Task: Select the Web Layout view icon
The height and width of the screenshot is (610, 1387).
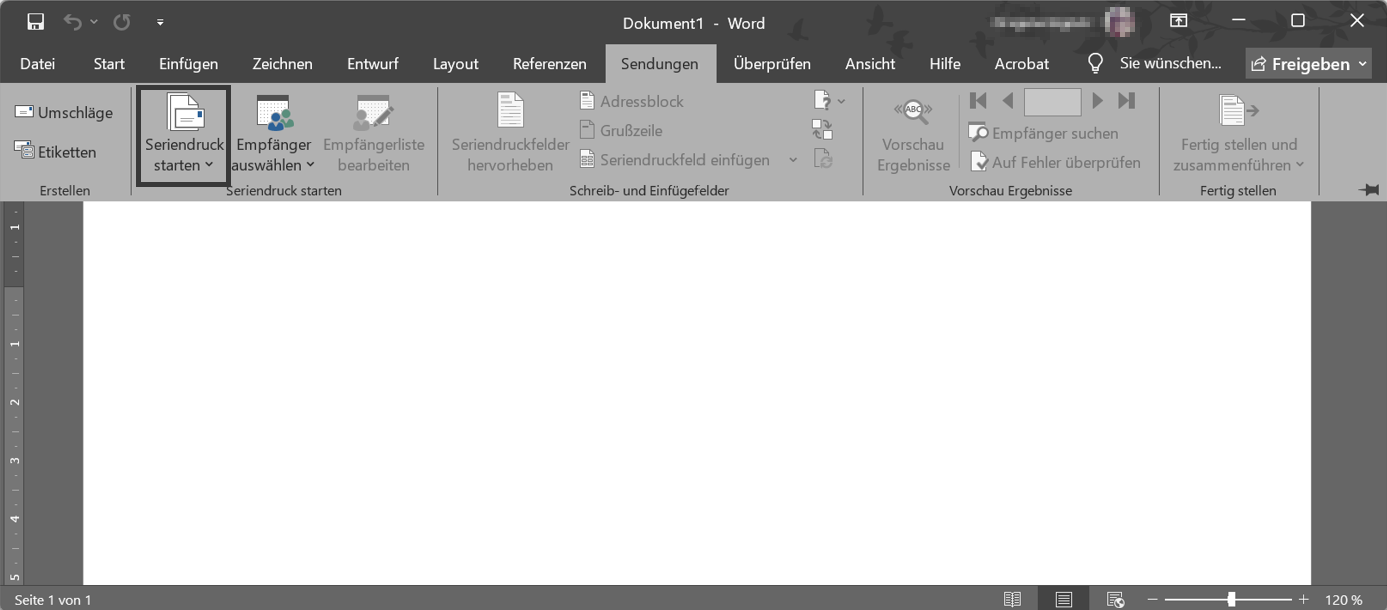Action: (1115, 599)
